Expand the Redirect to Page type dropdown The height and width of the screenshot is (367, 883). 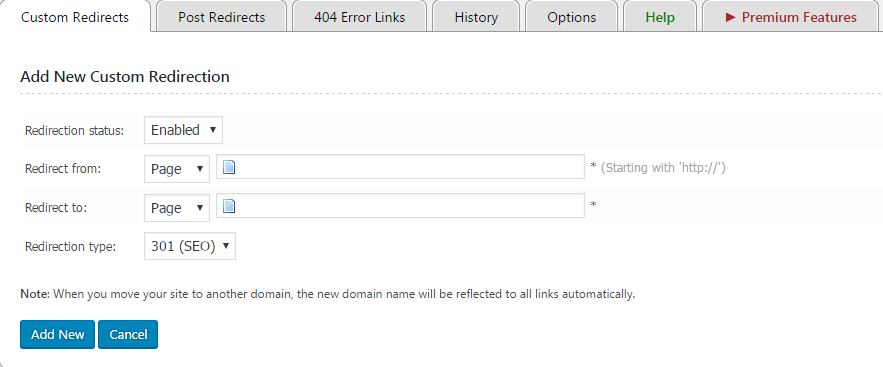[177, 208]
